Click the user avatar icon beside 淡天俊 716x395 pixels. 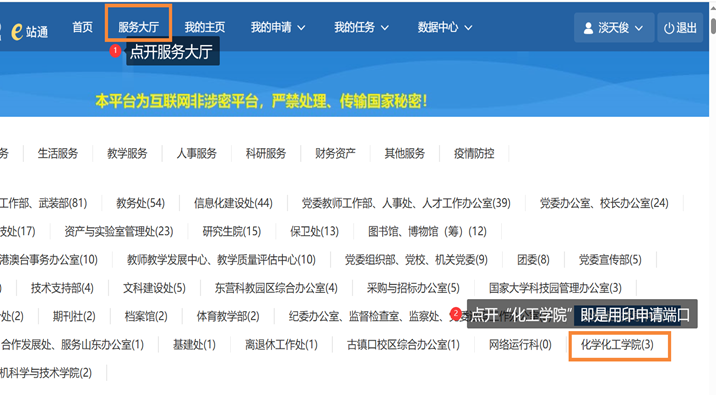click(x=588, y=28)
